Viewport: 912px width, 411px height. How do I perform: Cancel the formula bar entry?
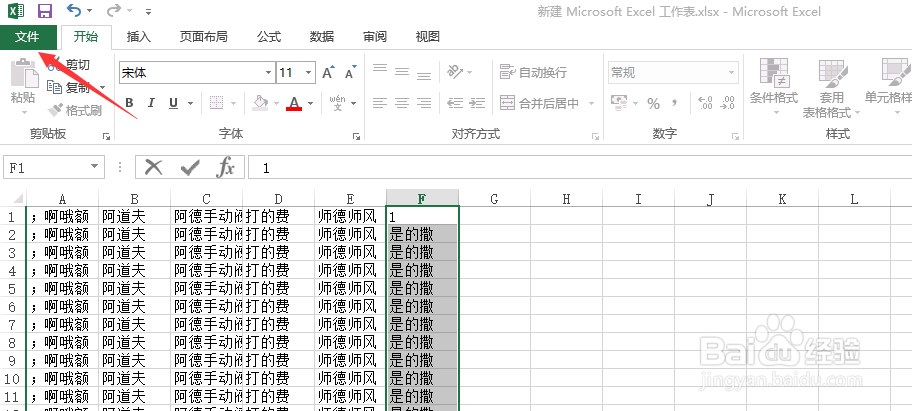(154, 167)
